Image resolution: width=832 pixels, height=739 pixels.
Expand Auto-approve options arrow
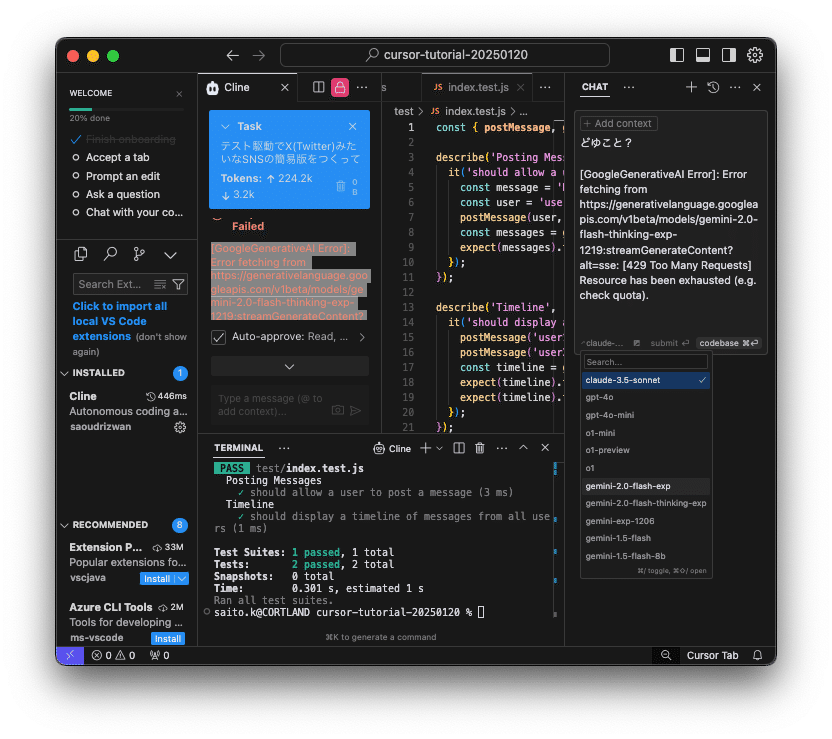point(362,337)
